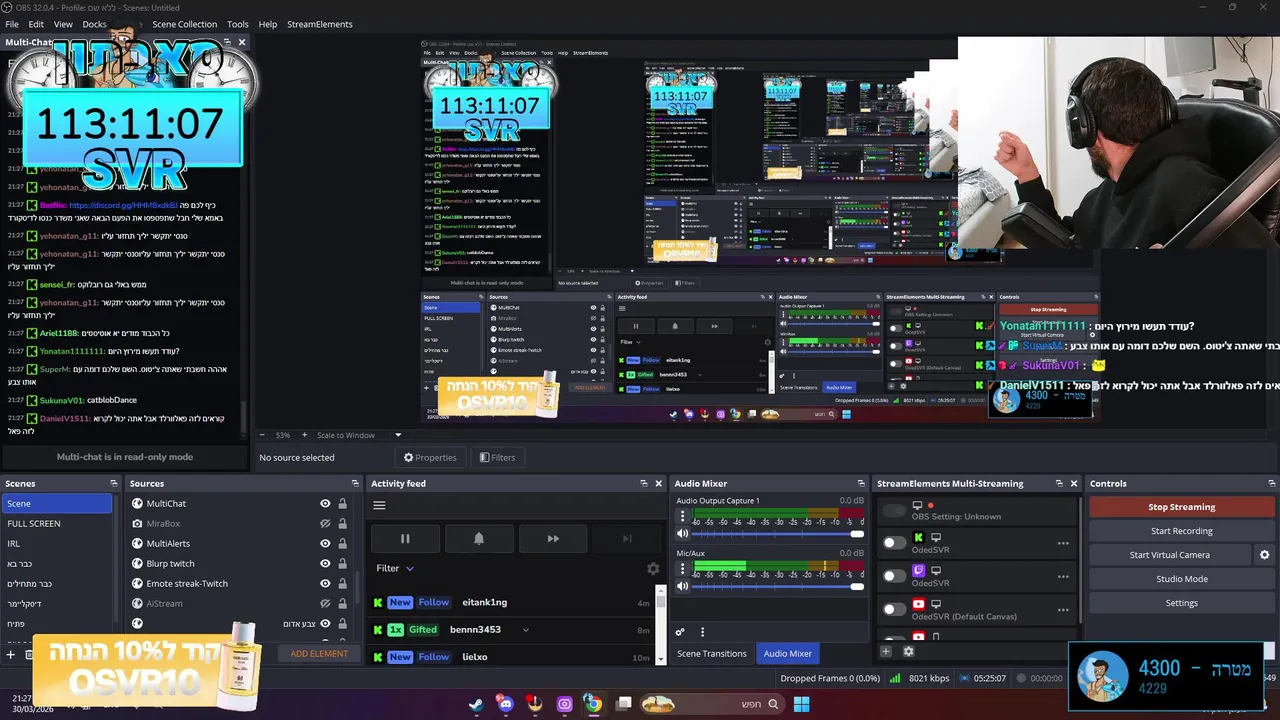Open the Activity feed hamburger menu
This screenshot has width=1280, height=720.
[379, 505]
